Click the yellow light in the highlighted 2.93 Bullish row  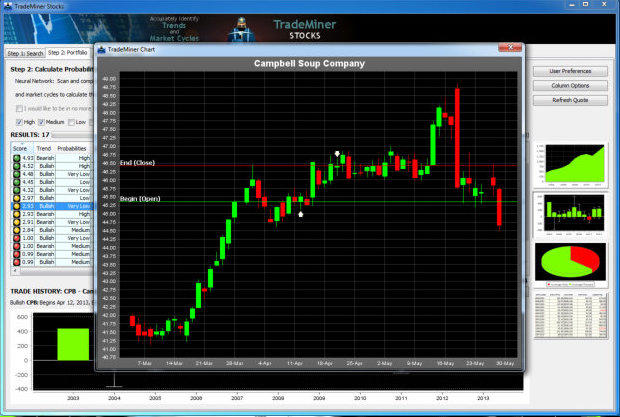[x=17, y=206]
